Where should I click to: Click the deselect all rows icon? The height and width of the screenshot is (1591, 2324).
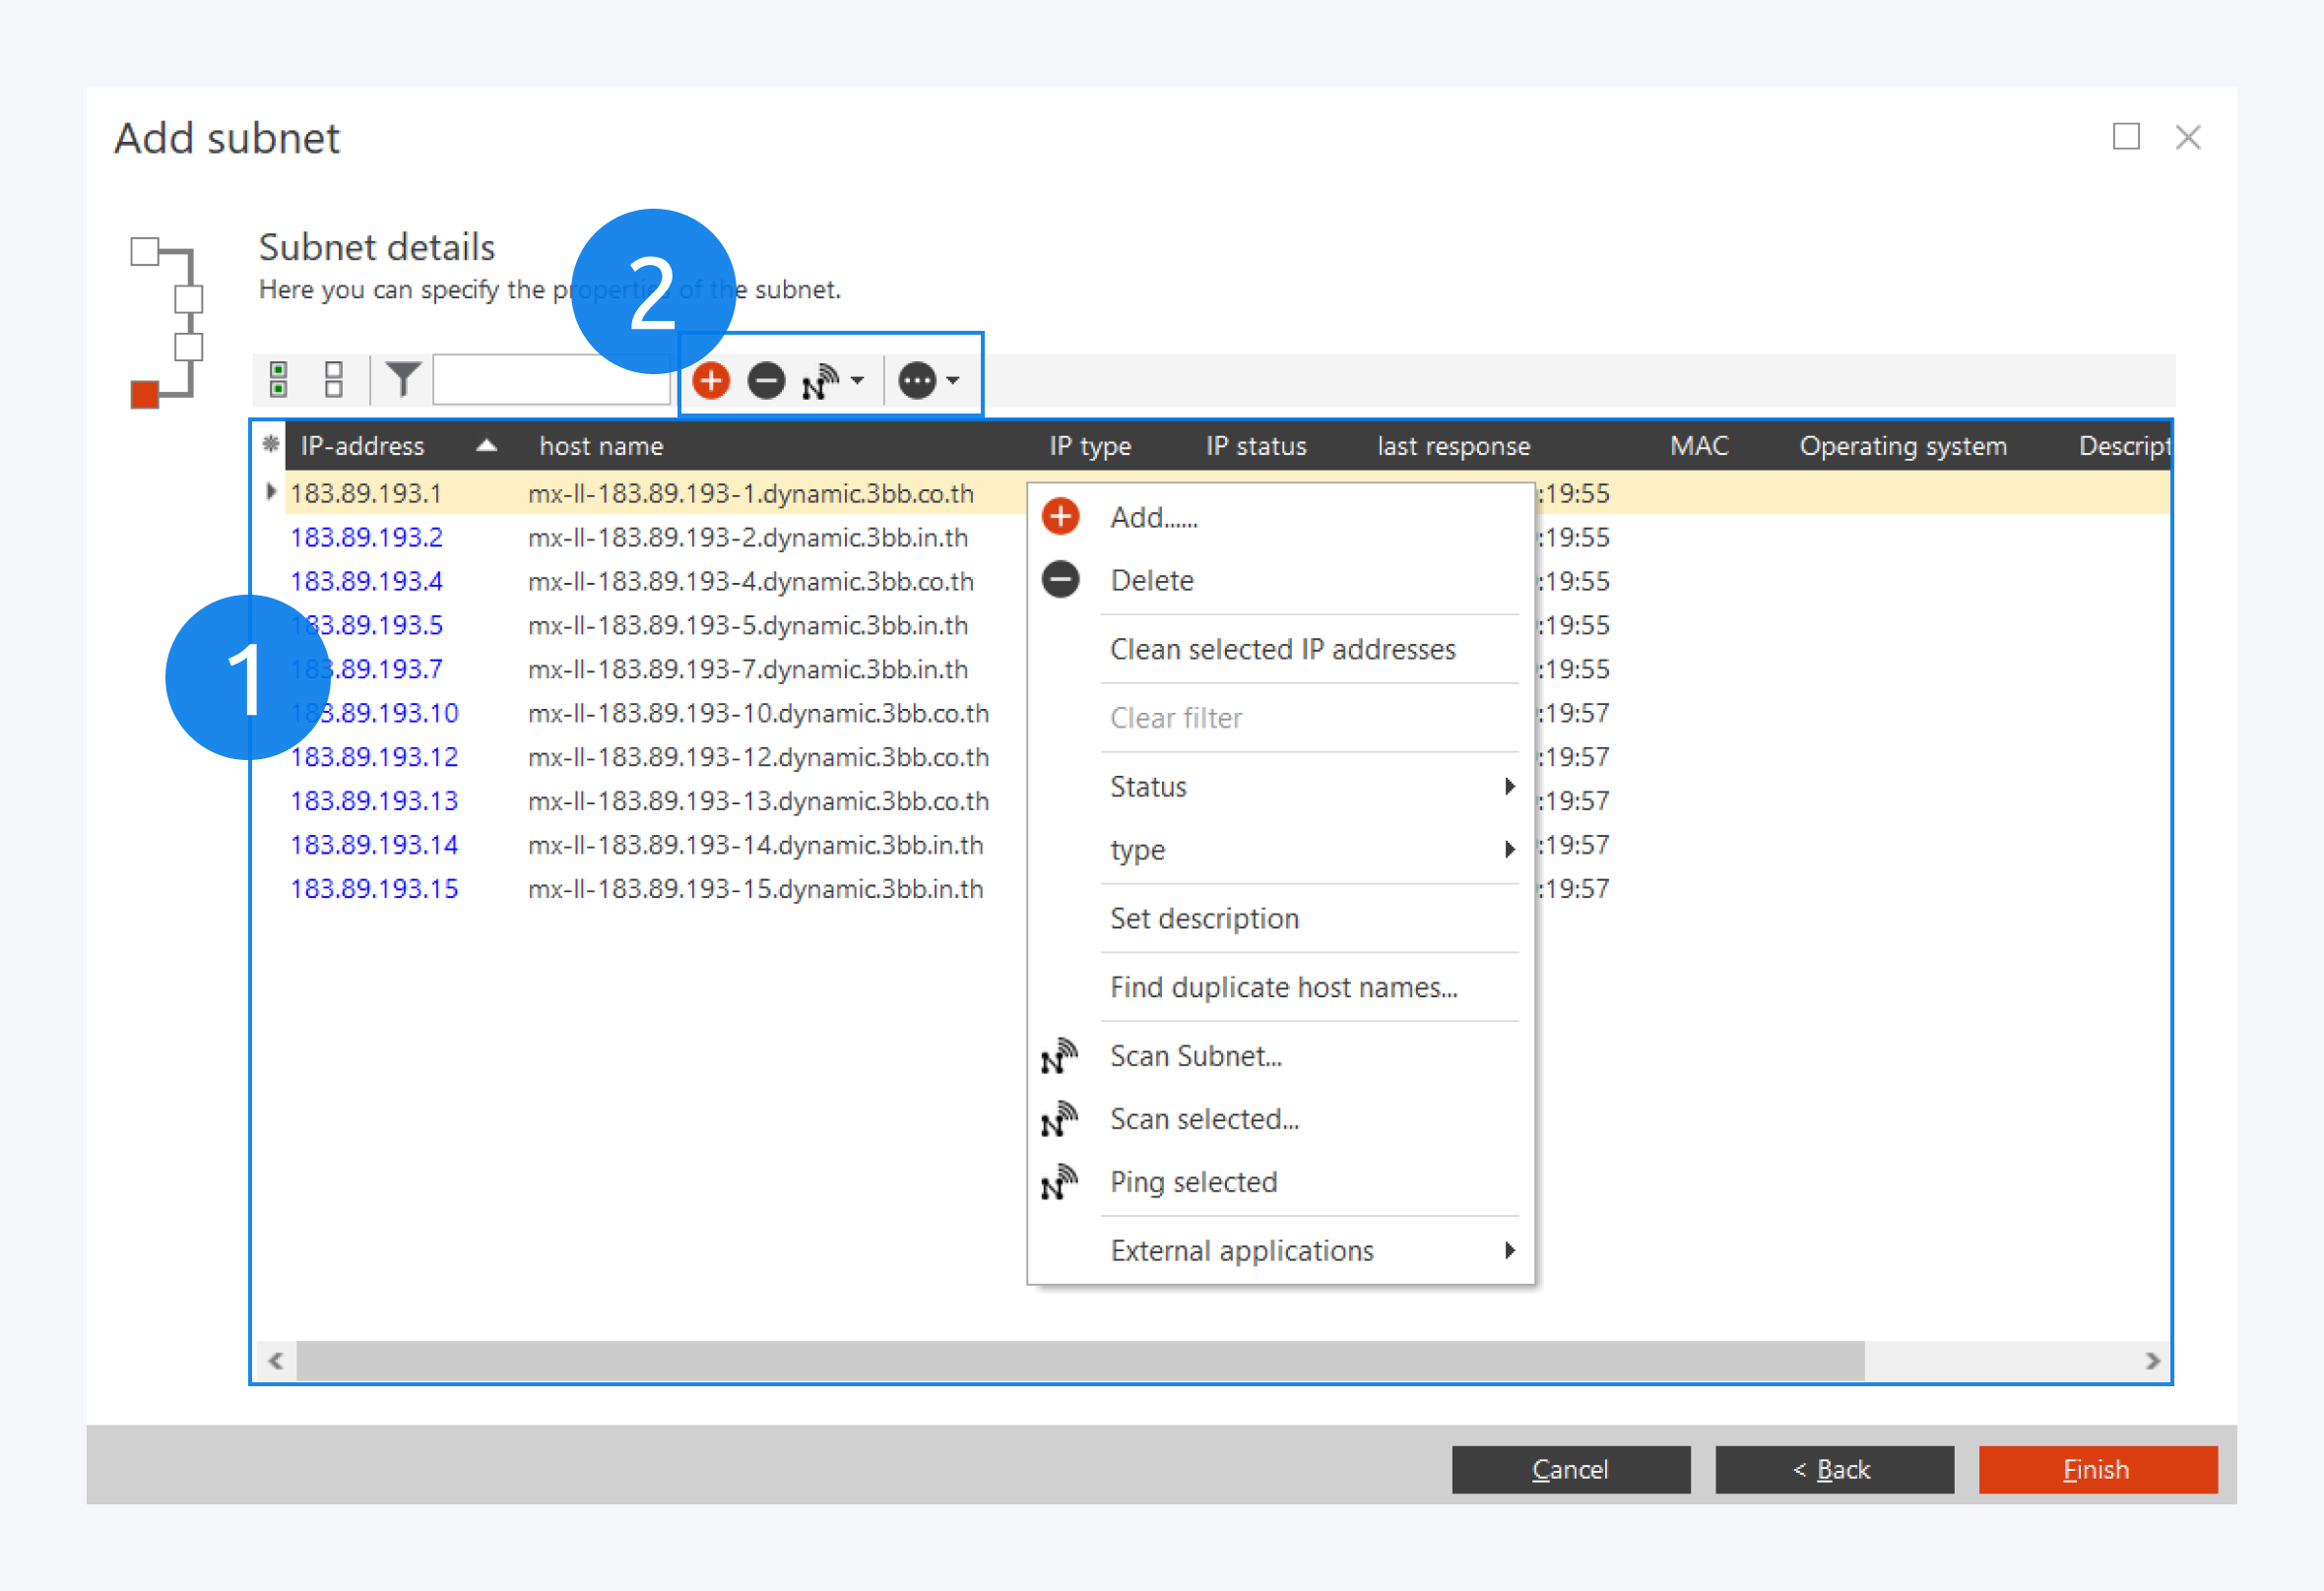coord(334,380)
